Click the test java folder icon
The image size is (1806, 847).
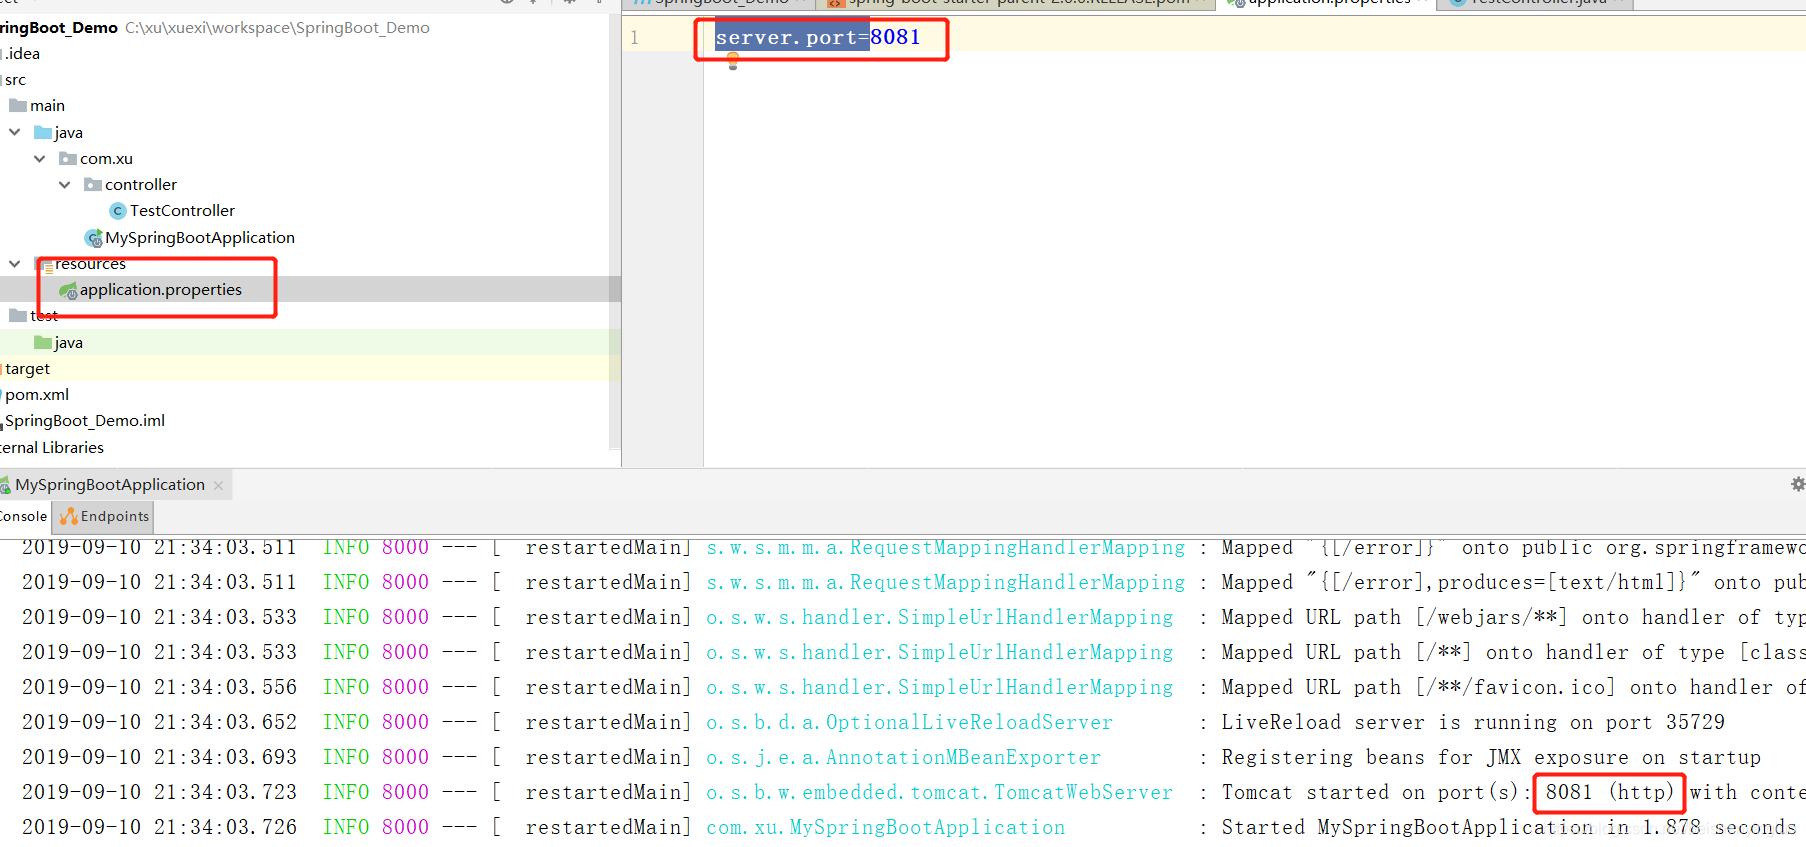pos(43,342)
